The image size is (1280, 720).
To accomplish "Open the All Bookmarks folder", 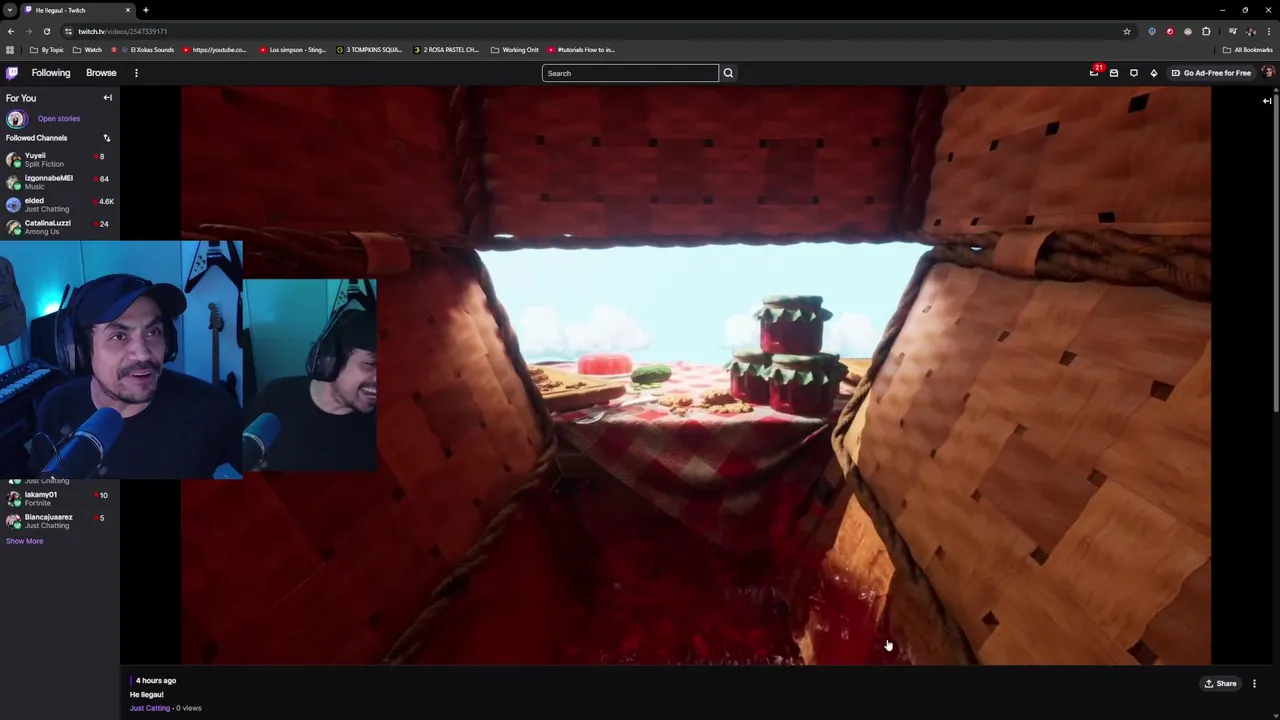I will (1248, 50).
